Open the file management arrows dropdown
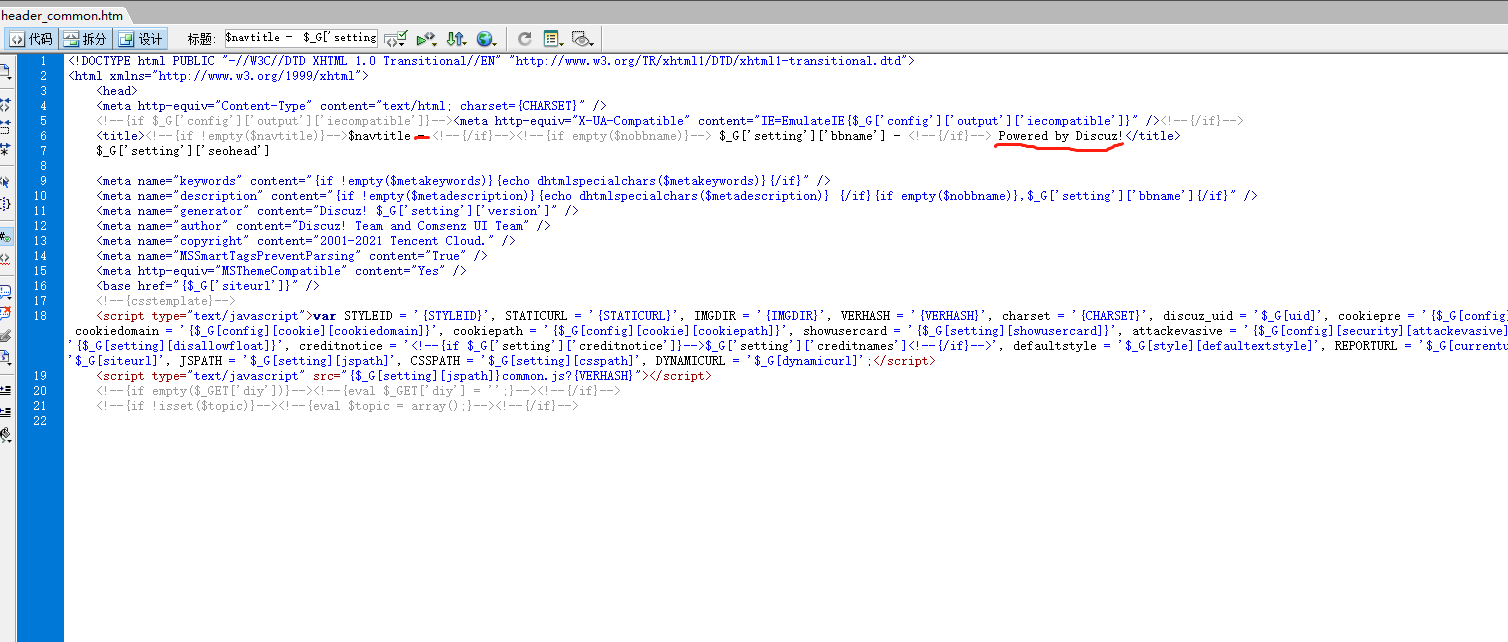 point(456,39)
